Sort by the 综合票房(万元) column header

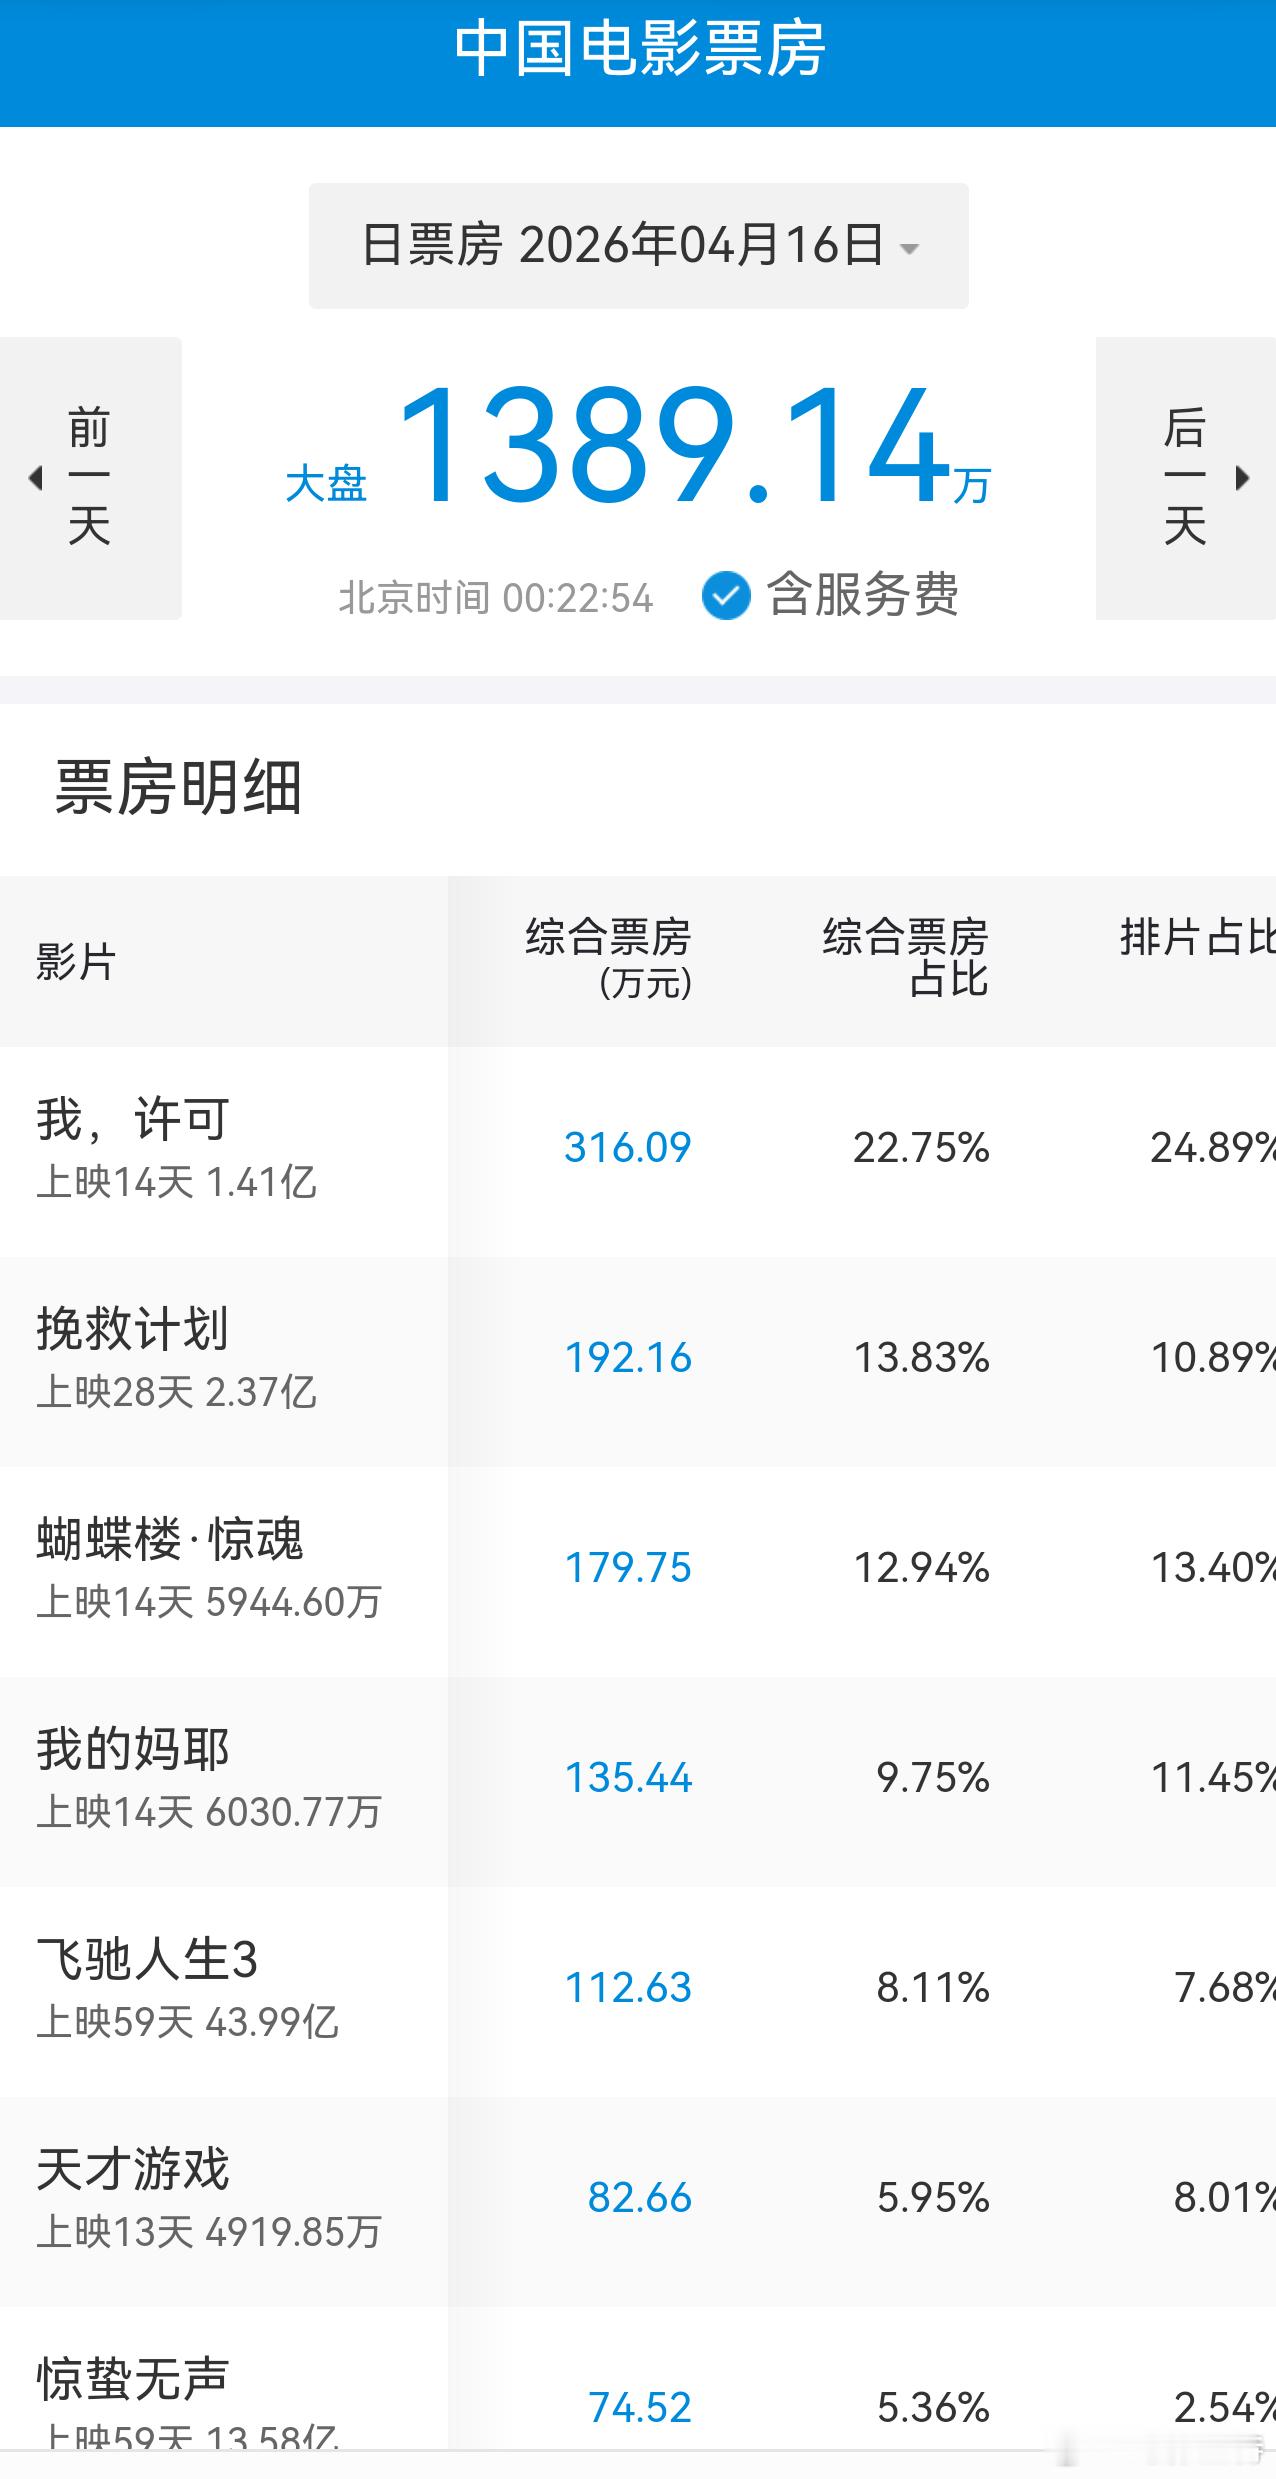click(609, 958)
